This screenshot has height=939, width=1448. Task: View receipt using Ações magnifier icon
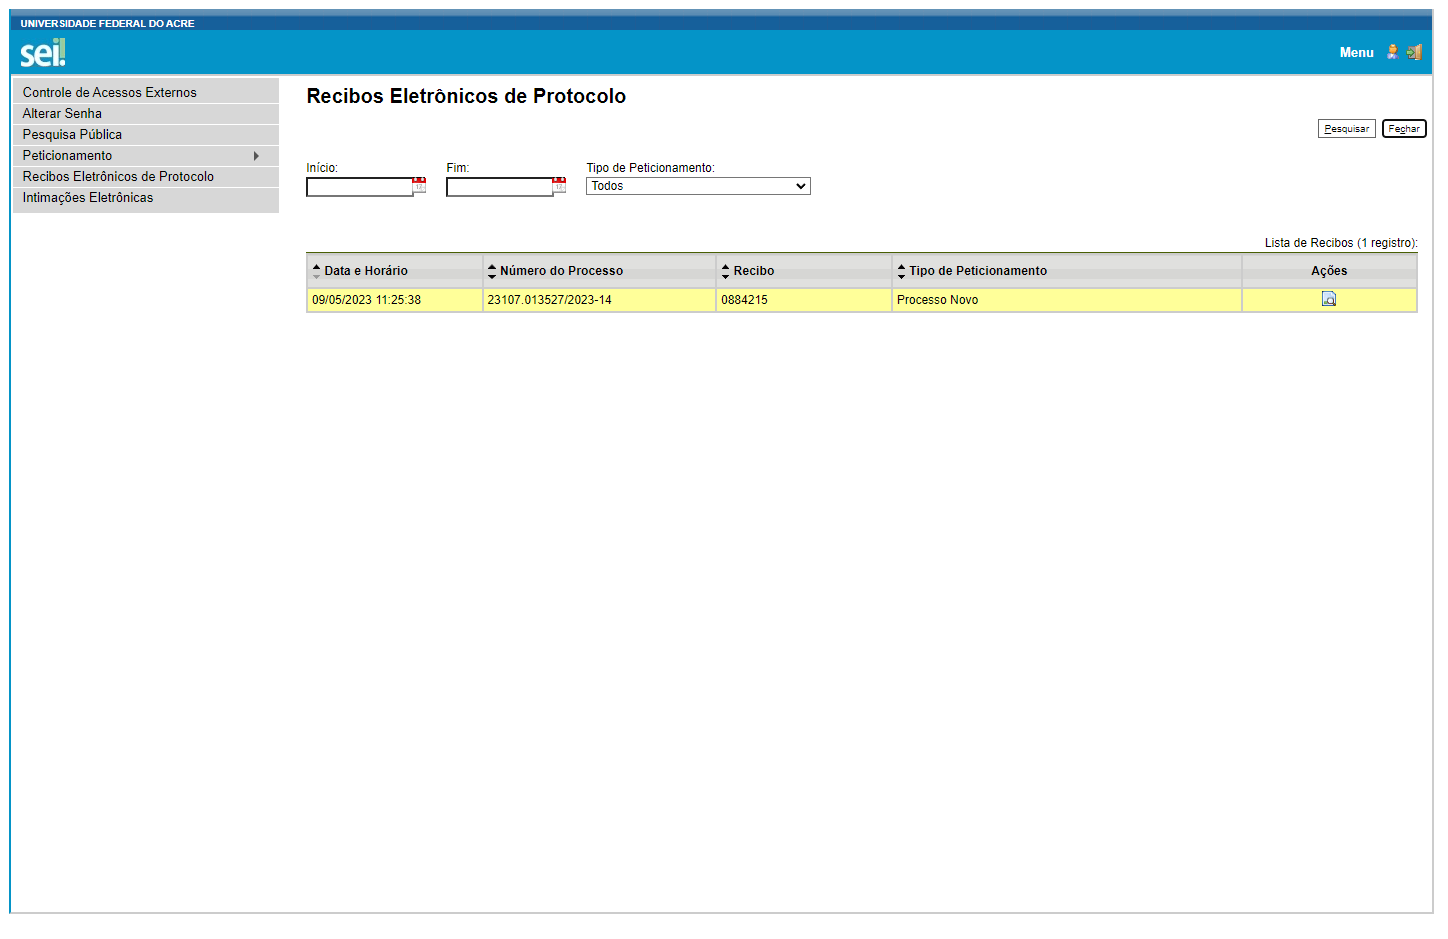pyautogui.click(x=1329, y=299)
